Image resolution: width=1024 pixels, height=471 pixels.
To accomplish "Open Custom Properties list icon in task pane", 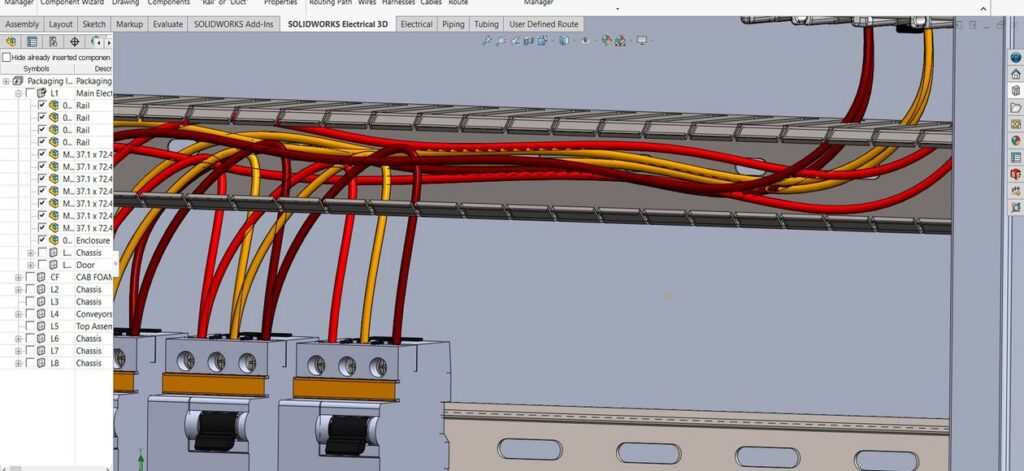I will (x=1016, y=157).
